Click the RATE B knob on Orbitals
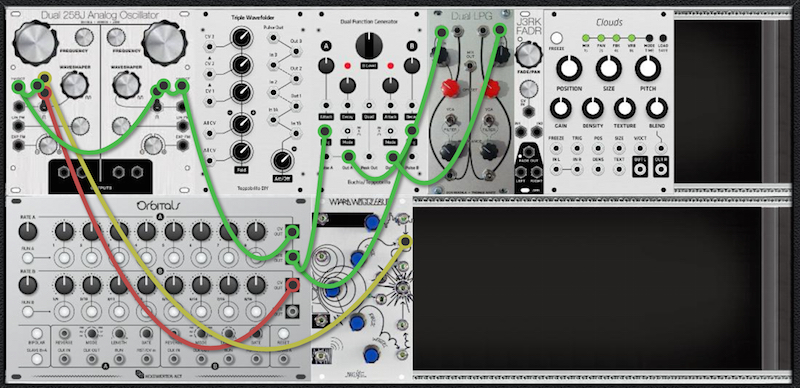Image resolution: width=800 pixels, height=388 pixels. (x=28, y=285)
